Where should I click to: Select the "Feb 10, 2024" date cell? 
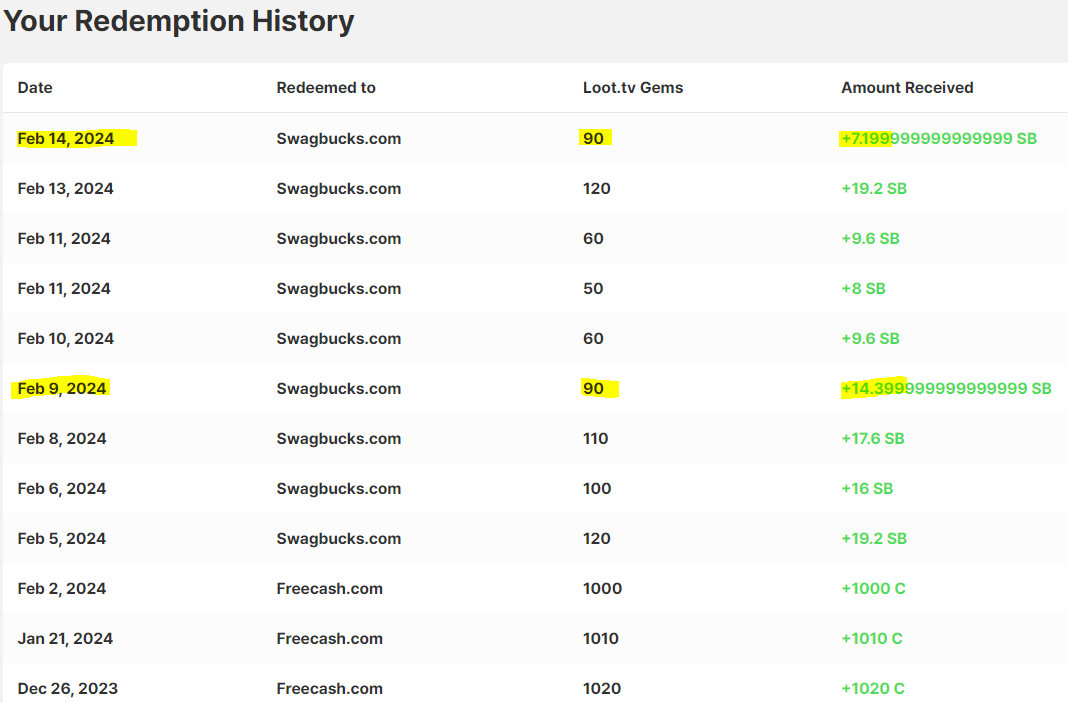[x=65, y=339]
